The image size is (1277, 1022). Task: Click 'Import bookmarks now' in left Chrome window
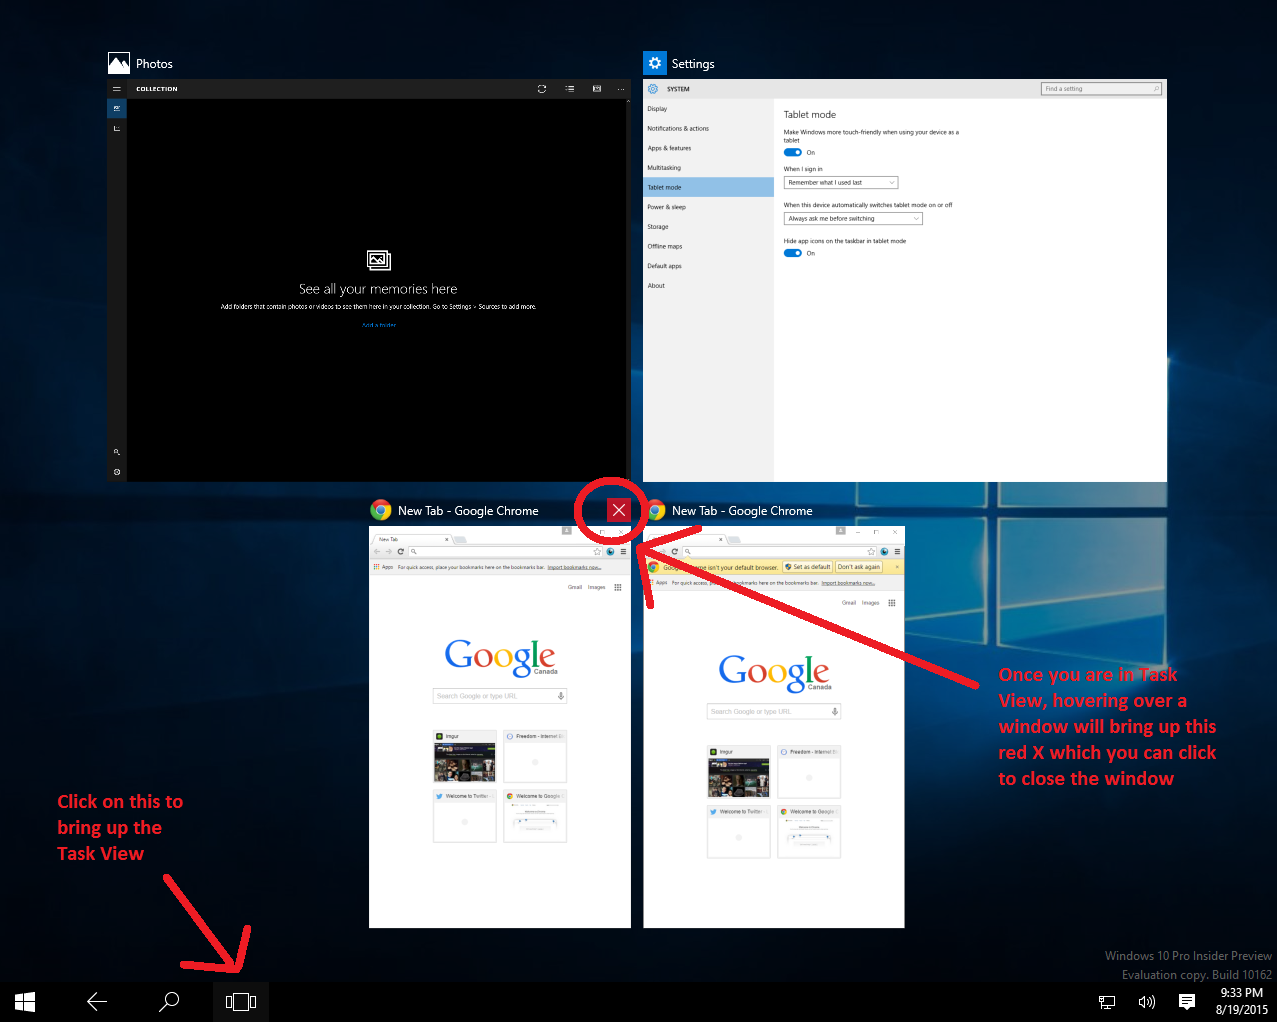574,567
